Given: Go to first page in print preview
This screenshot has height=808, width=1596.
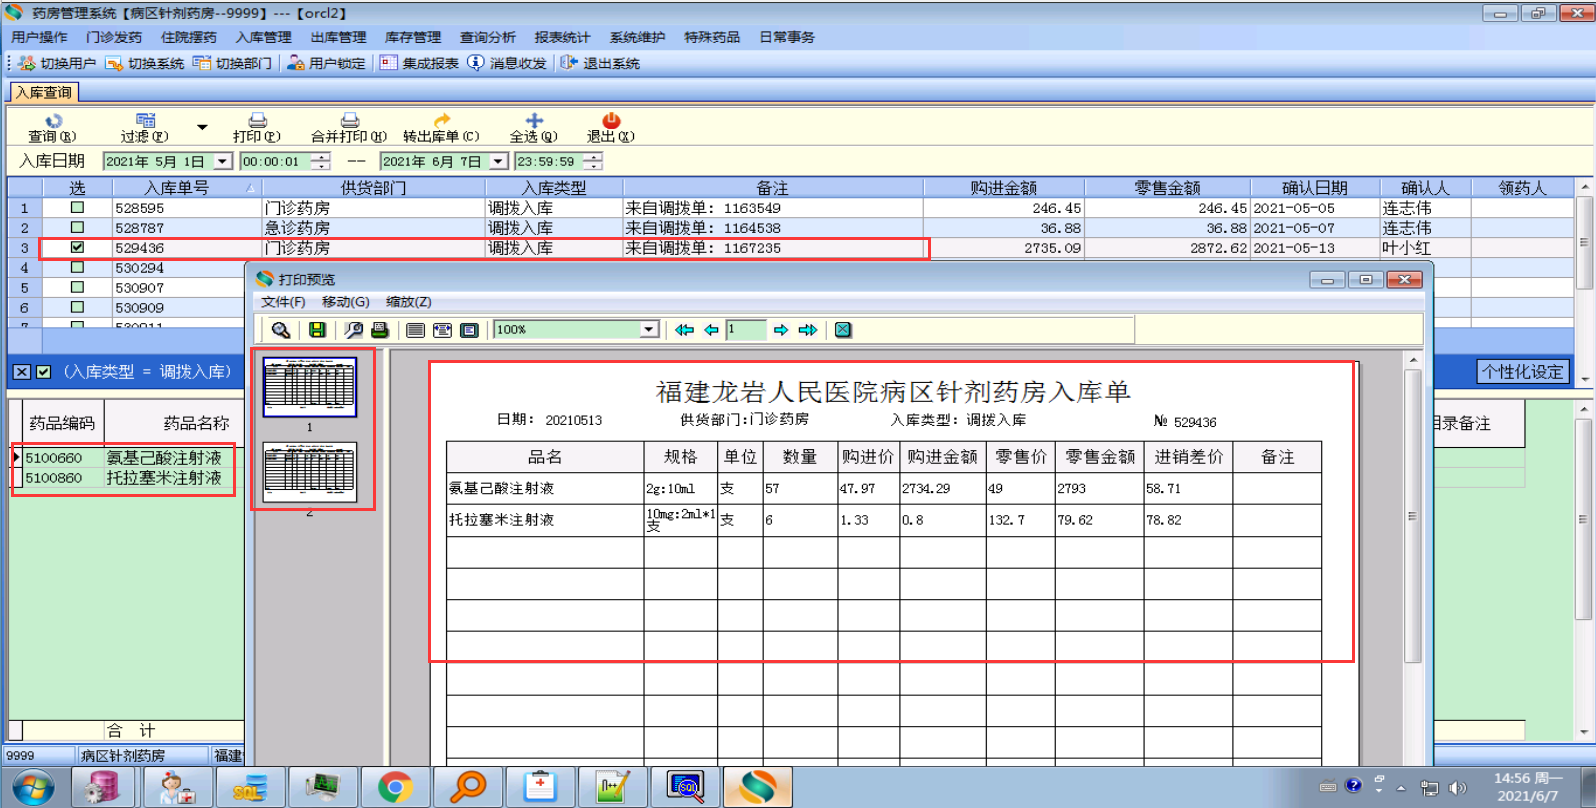Looking at the screenshot, I should click(685, 330).
